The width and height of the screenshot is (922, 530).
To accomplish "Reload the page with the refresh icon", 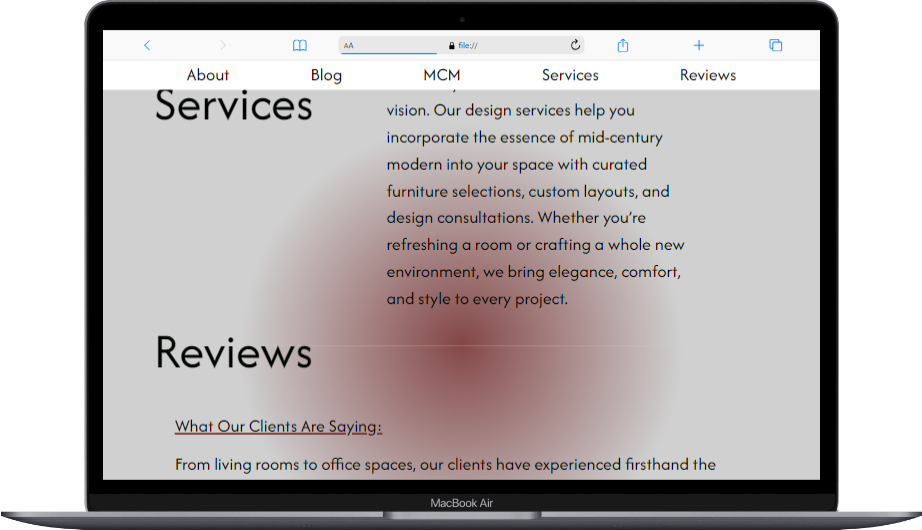I will 575,45.
